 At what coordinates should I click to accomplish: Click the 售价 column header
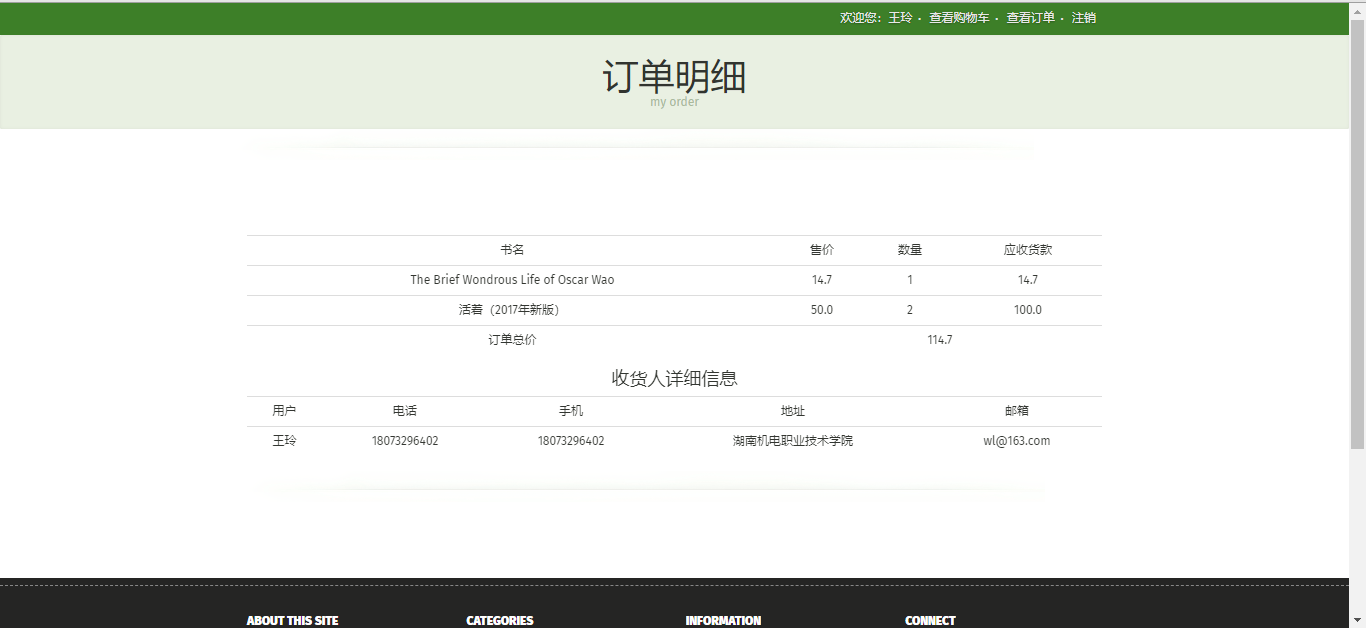(x=822, y=250)
